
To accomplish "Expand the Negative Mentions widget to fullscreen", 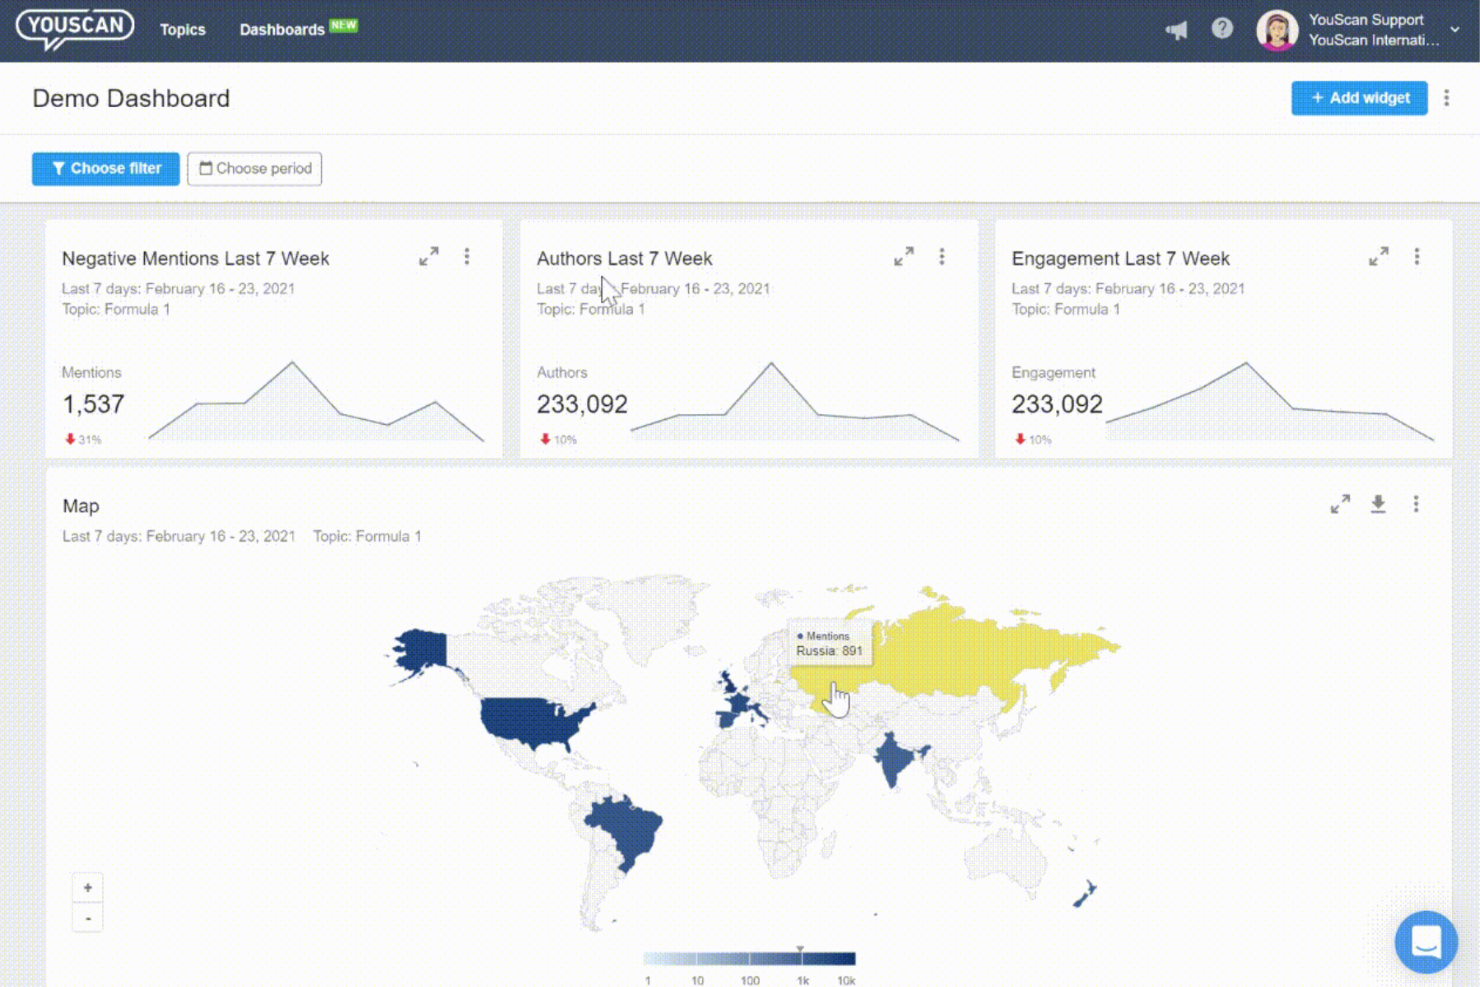I will 429,256.
